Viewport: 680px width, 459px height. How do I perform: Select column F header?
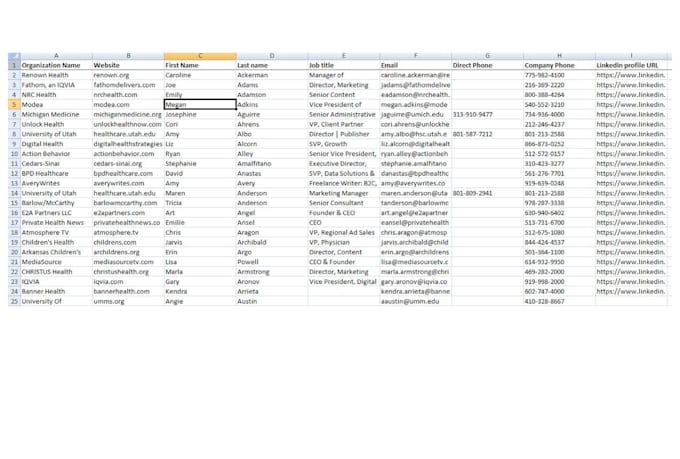click(x=415, y=56)
